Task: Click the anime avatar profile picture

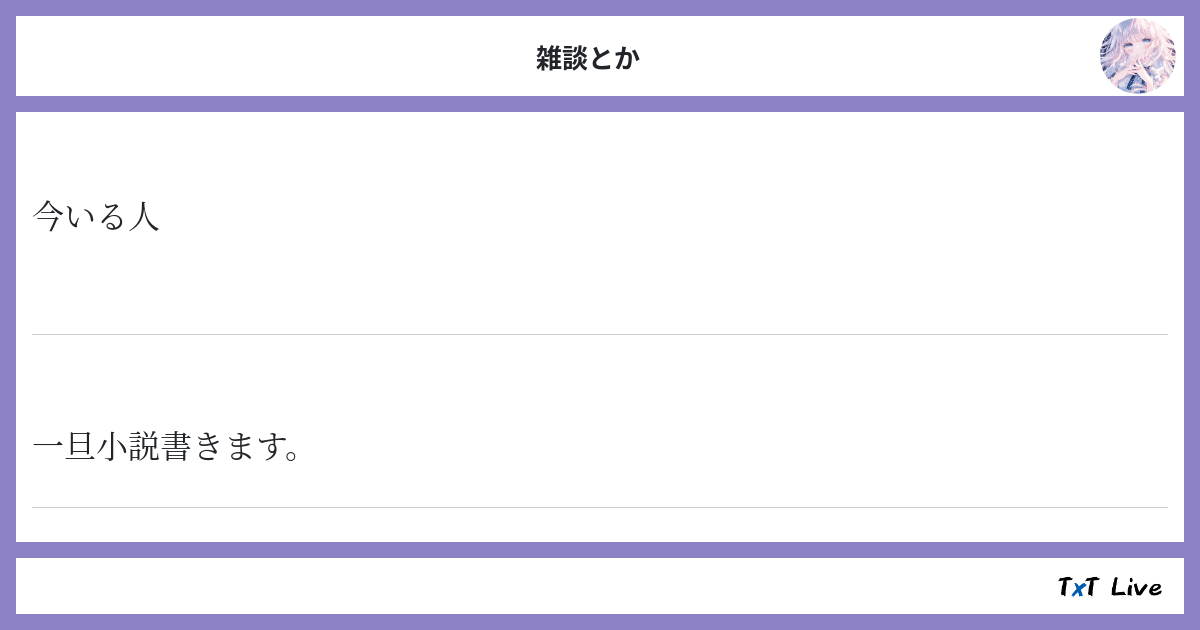Action: click(x=1137, y=56)
